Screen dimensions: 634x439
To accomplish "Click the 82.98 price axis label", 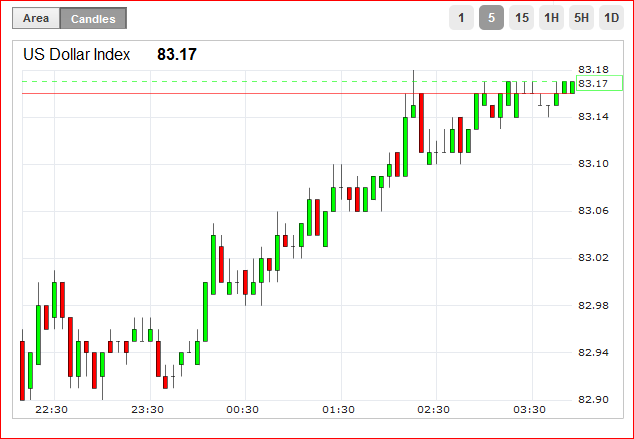I will pyautogui.click(x=593, y=306).
